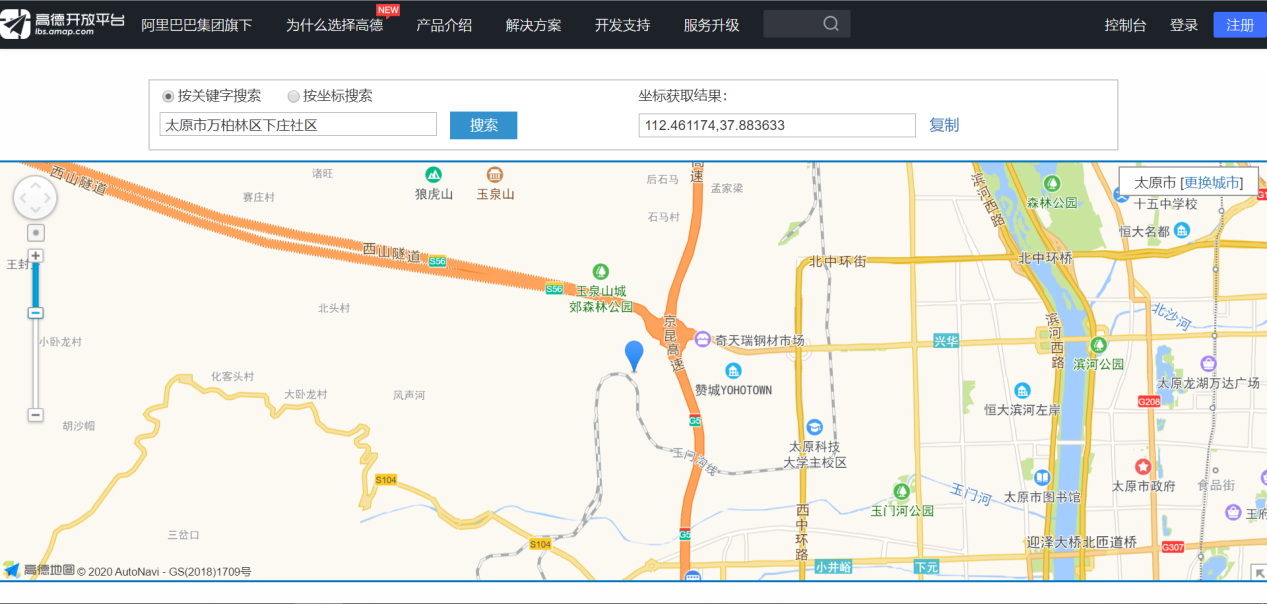Click the blue 搜索 button
This screenshot has width=1267, height=604.
483,125
